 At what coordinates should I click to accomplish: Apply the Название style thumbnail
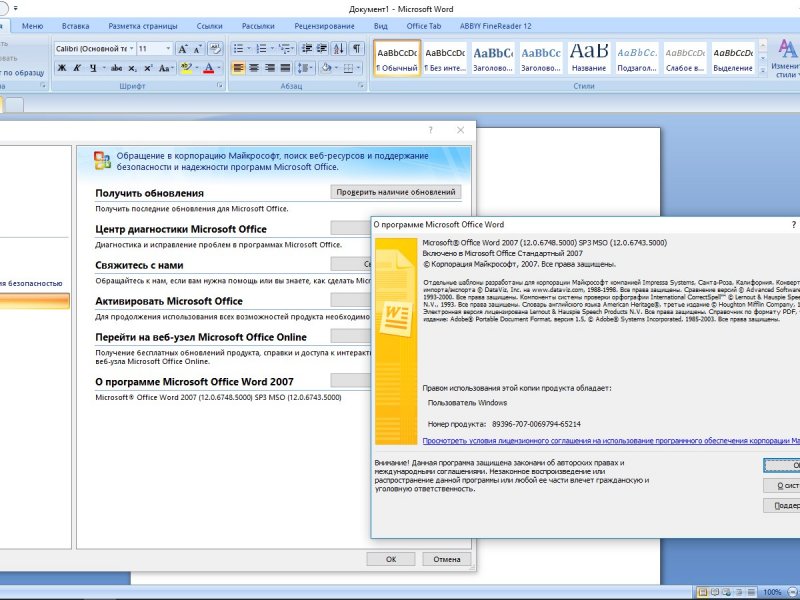(589, 59)
